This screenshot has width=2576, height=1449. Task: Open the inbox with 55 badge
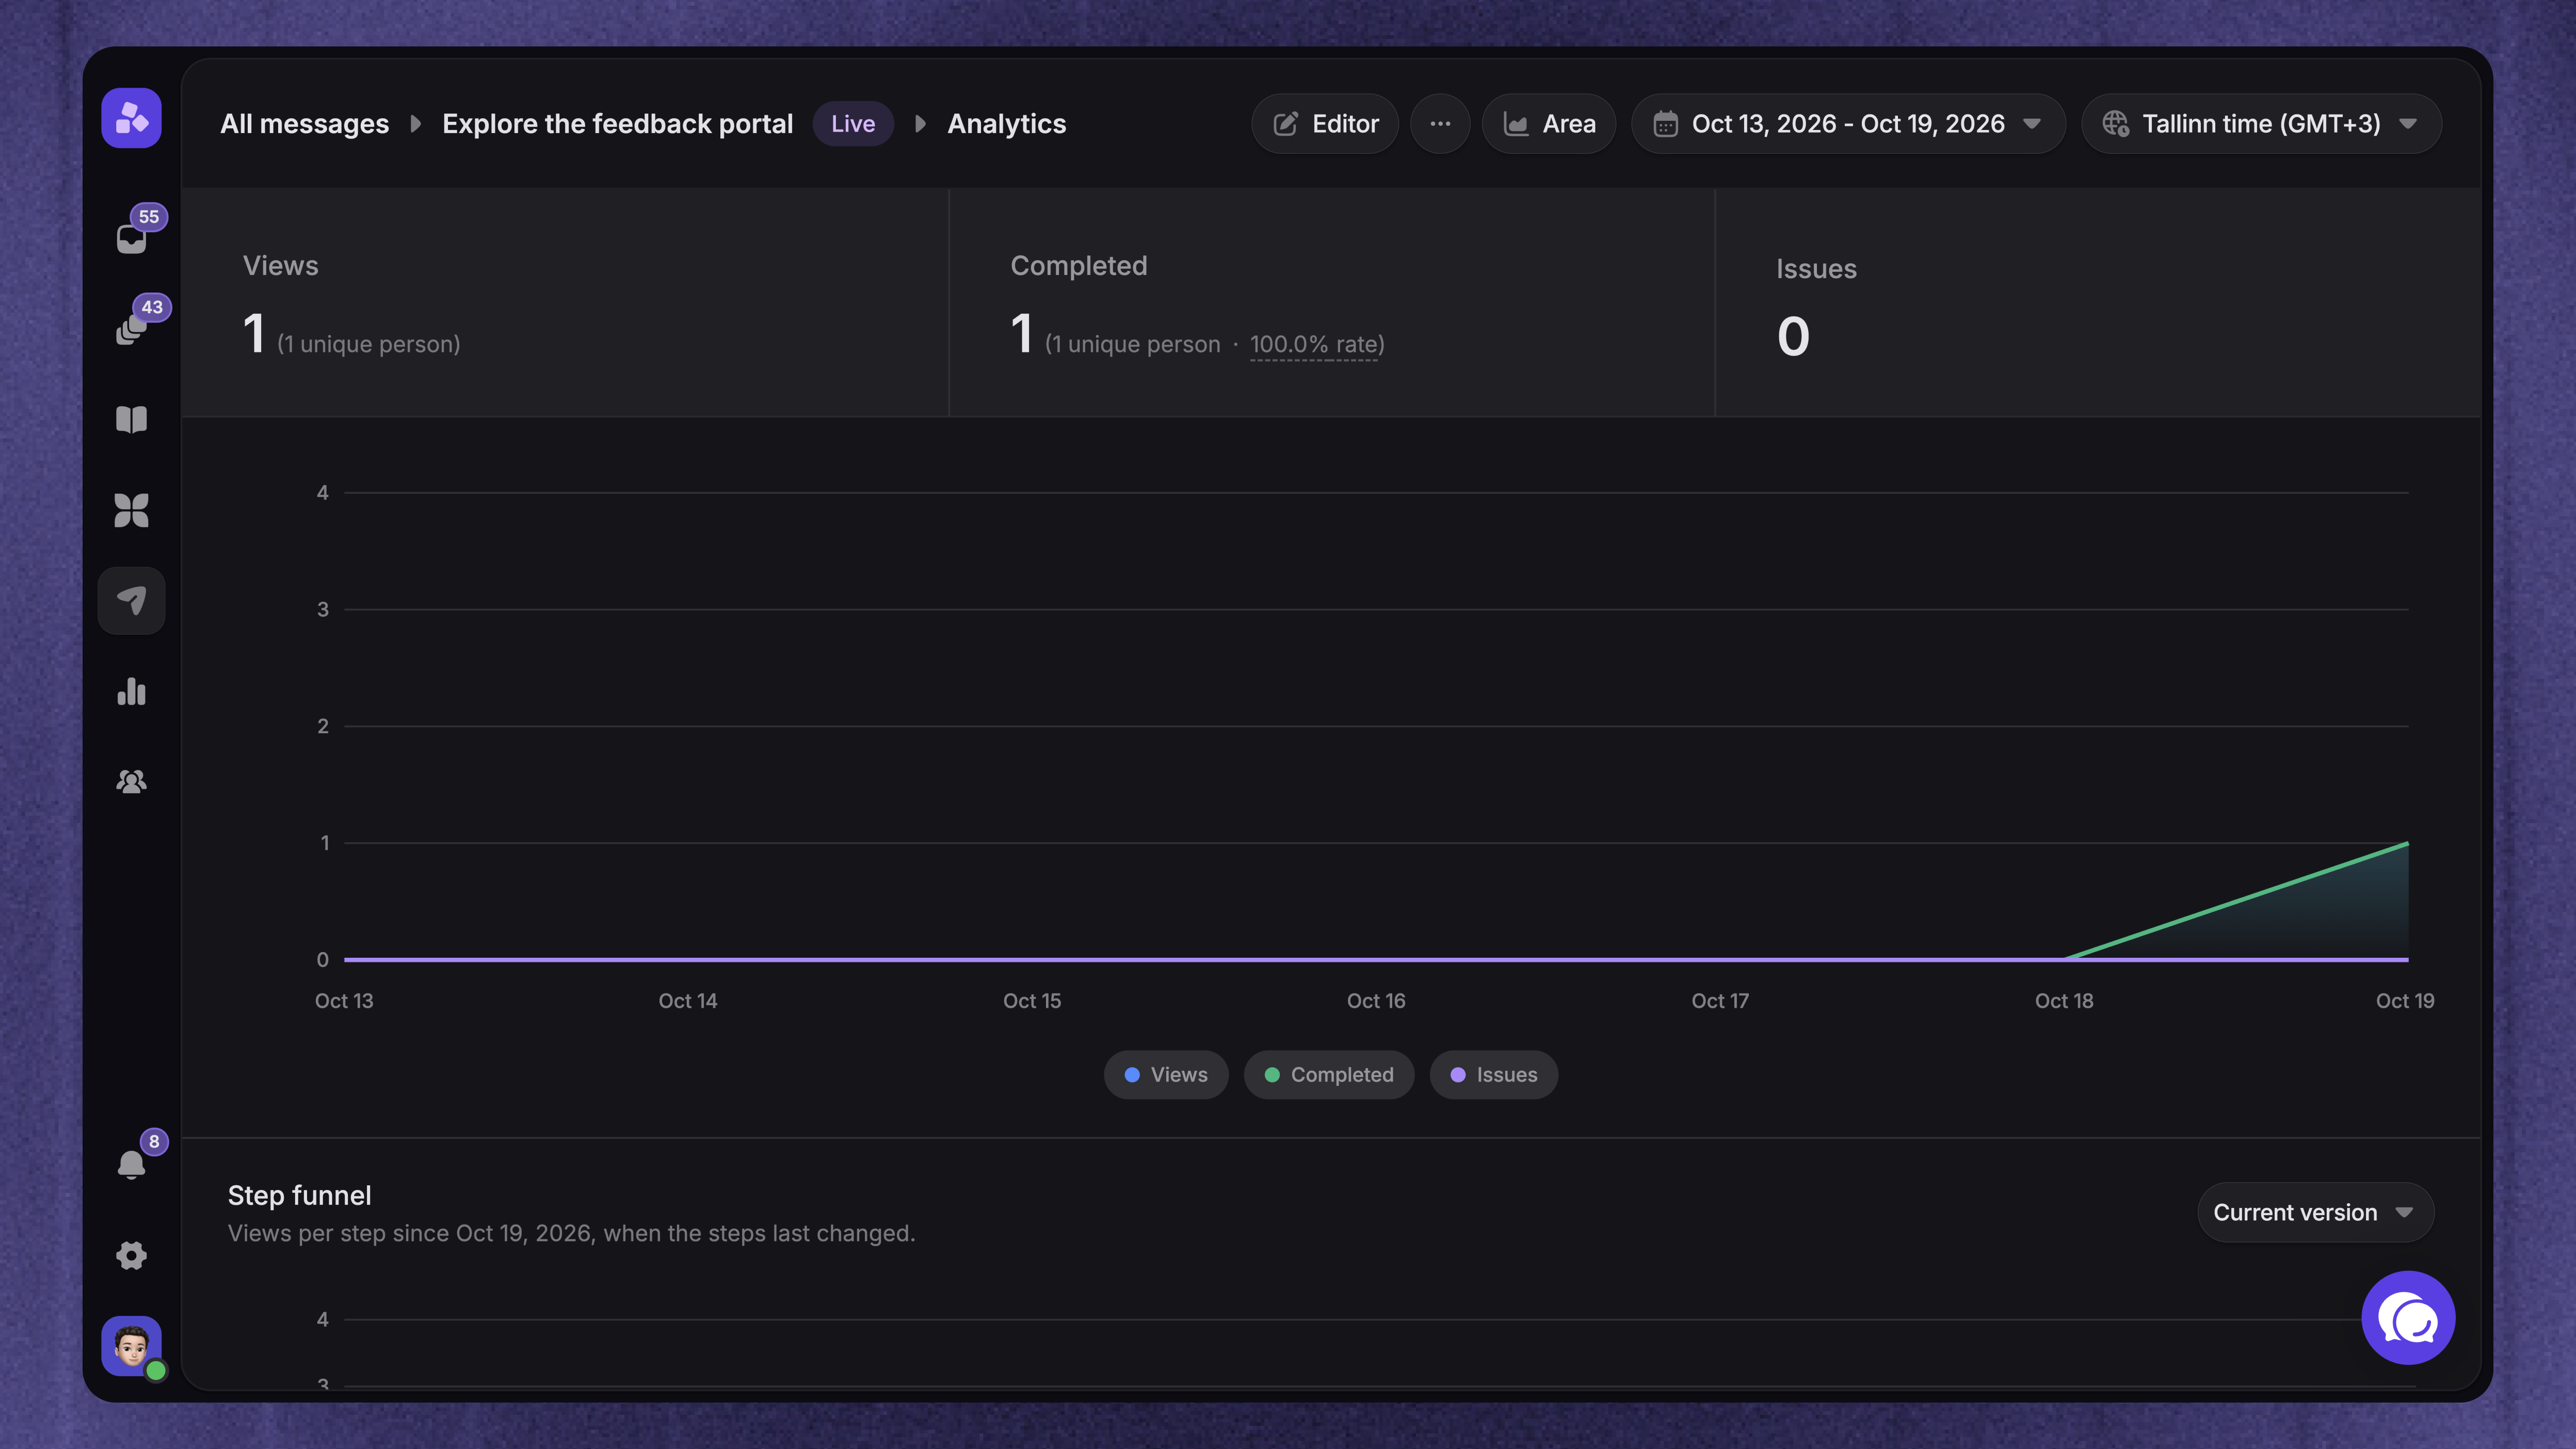click(131, 238)
